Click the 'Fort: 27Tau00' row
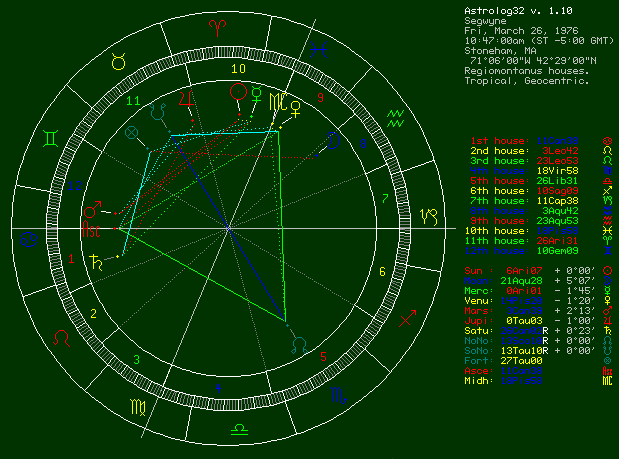The image size is (619, 459). pyautogui.click(x=538, y=361)
